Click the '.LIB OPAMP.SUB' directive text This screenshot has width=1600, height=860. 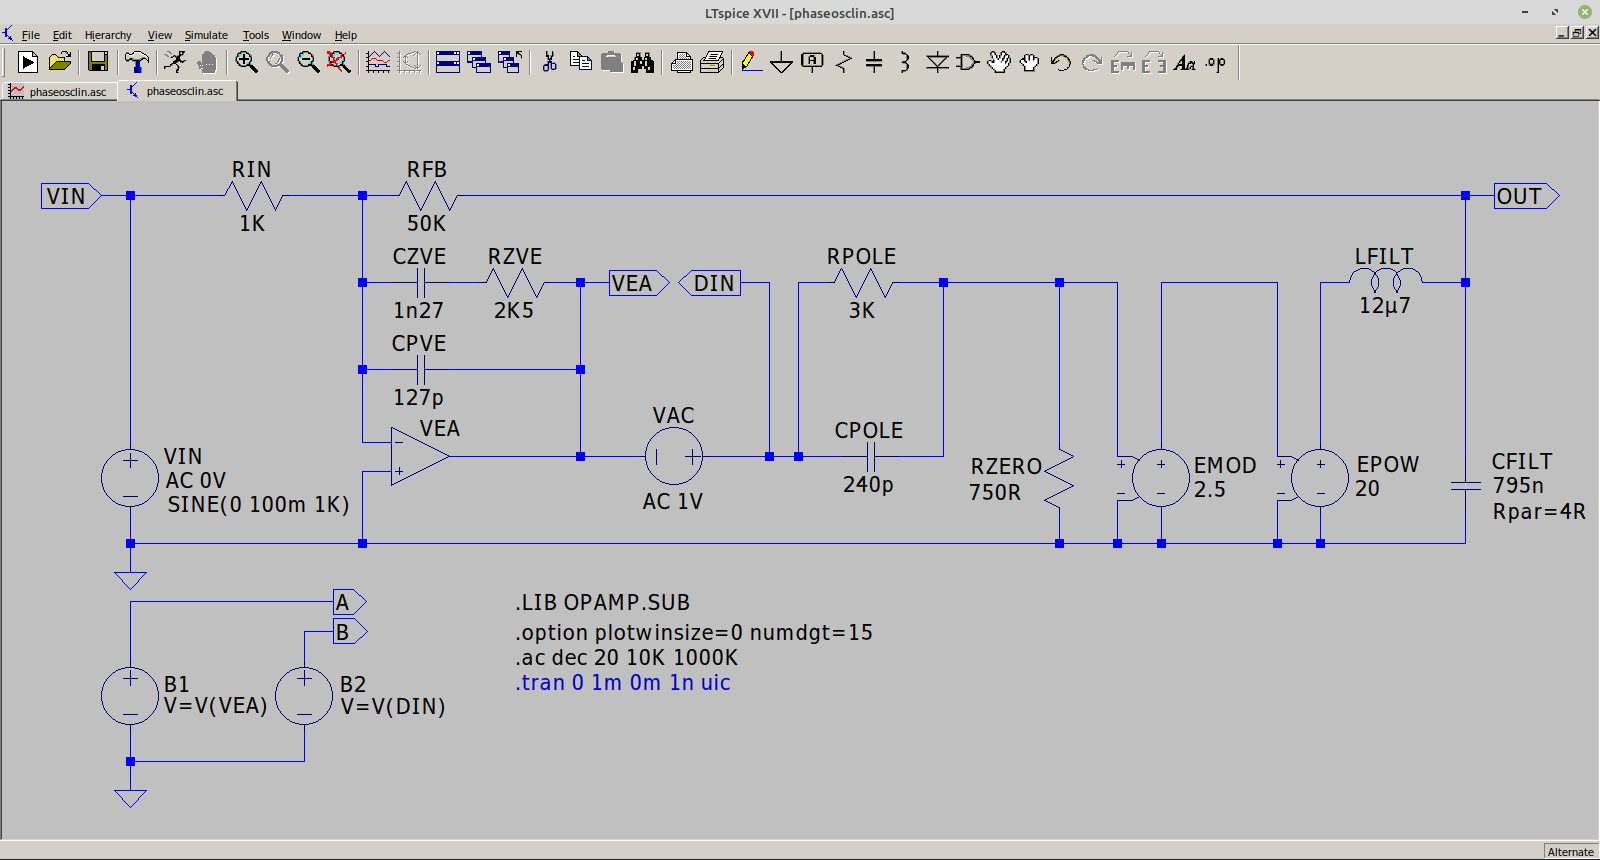point(603,603)
